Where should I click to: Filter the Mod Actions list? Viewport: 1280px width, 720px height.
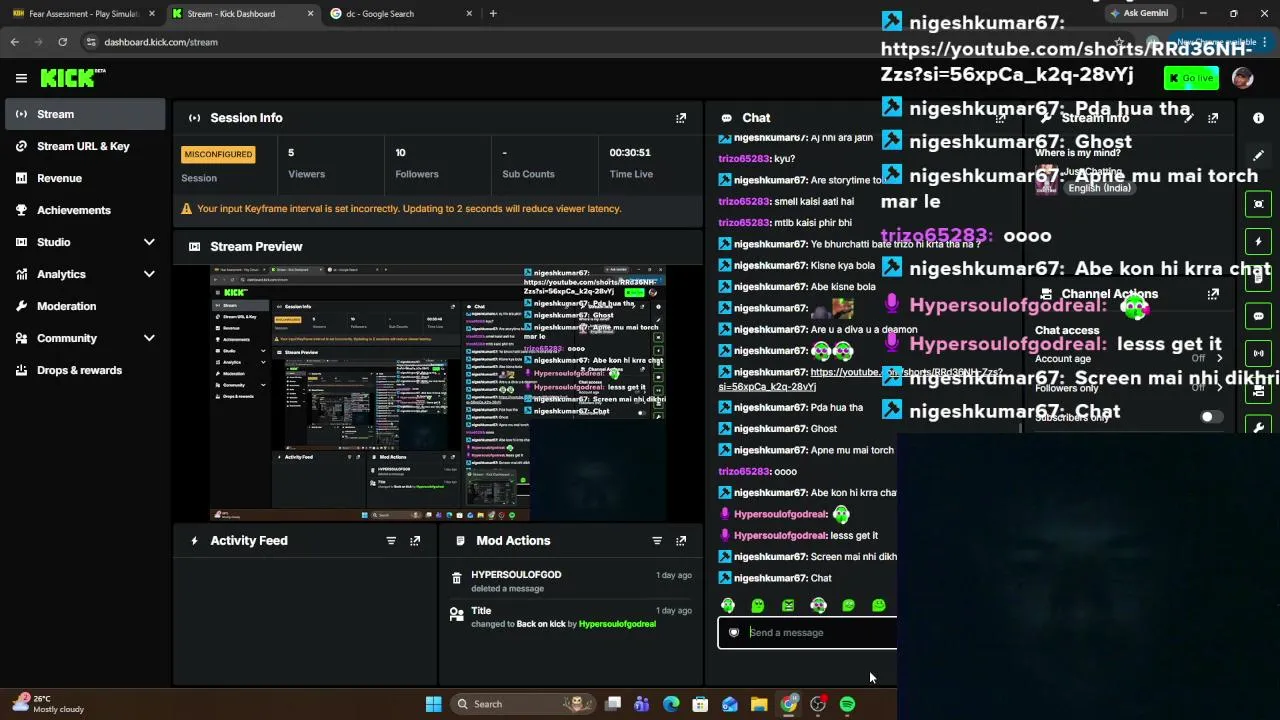click(657, 541)
